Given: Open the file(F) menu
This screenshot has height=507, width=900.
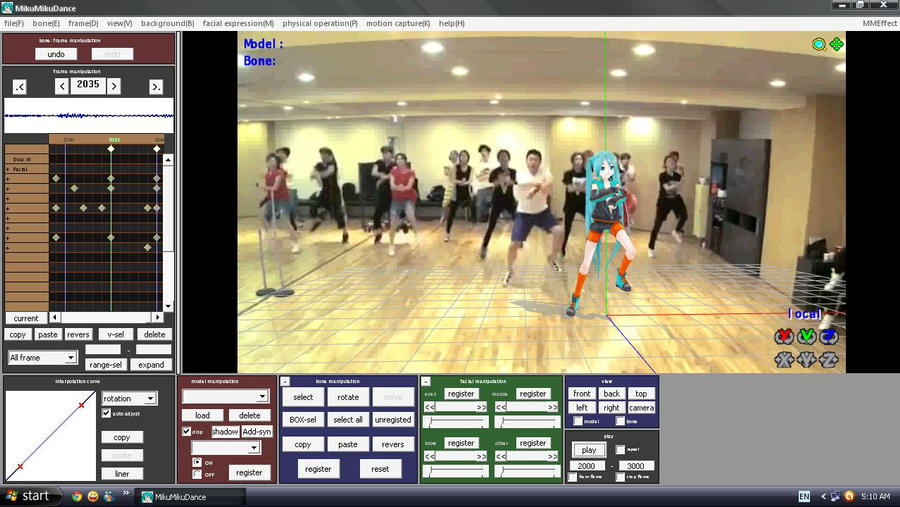Looking at the screenshot, I should point(14,24).
